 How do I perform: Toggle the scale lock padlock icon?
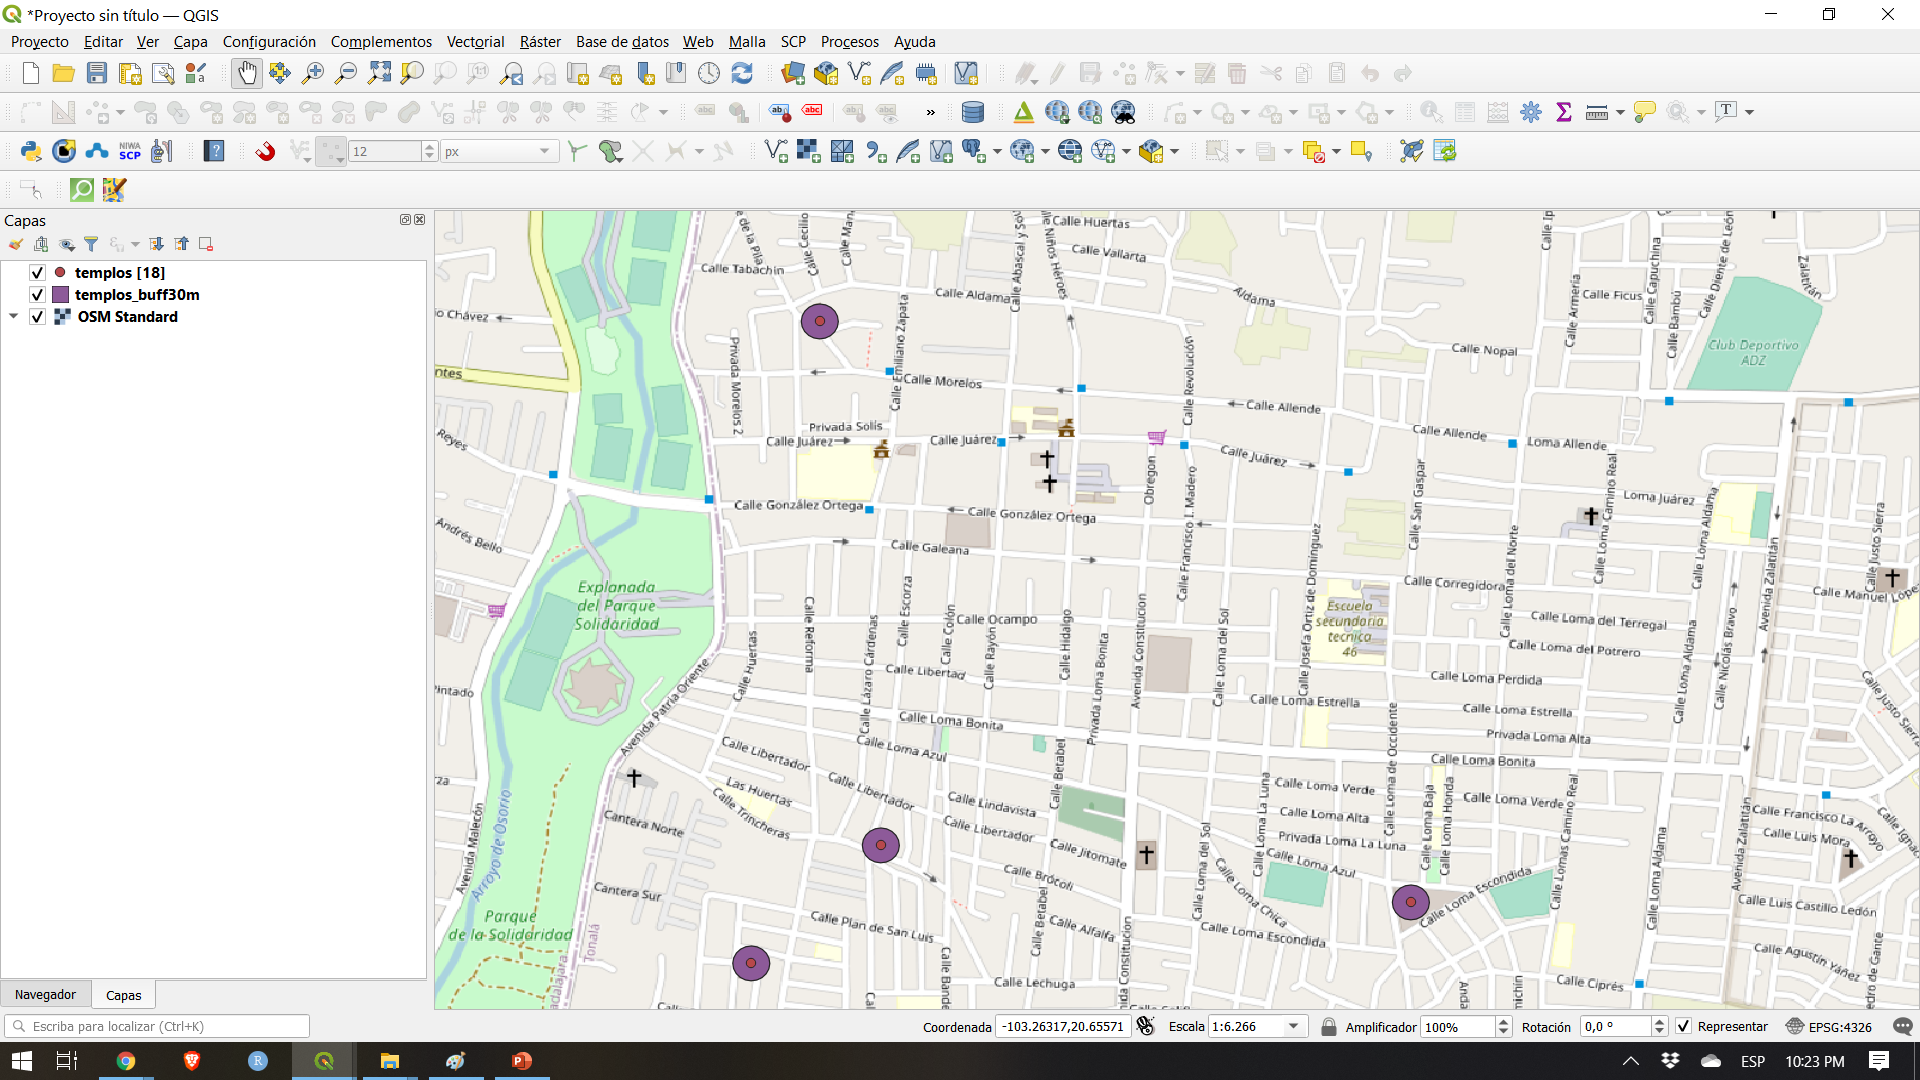click(1328, 1027)
